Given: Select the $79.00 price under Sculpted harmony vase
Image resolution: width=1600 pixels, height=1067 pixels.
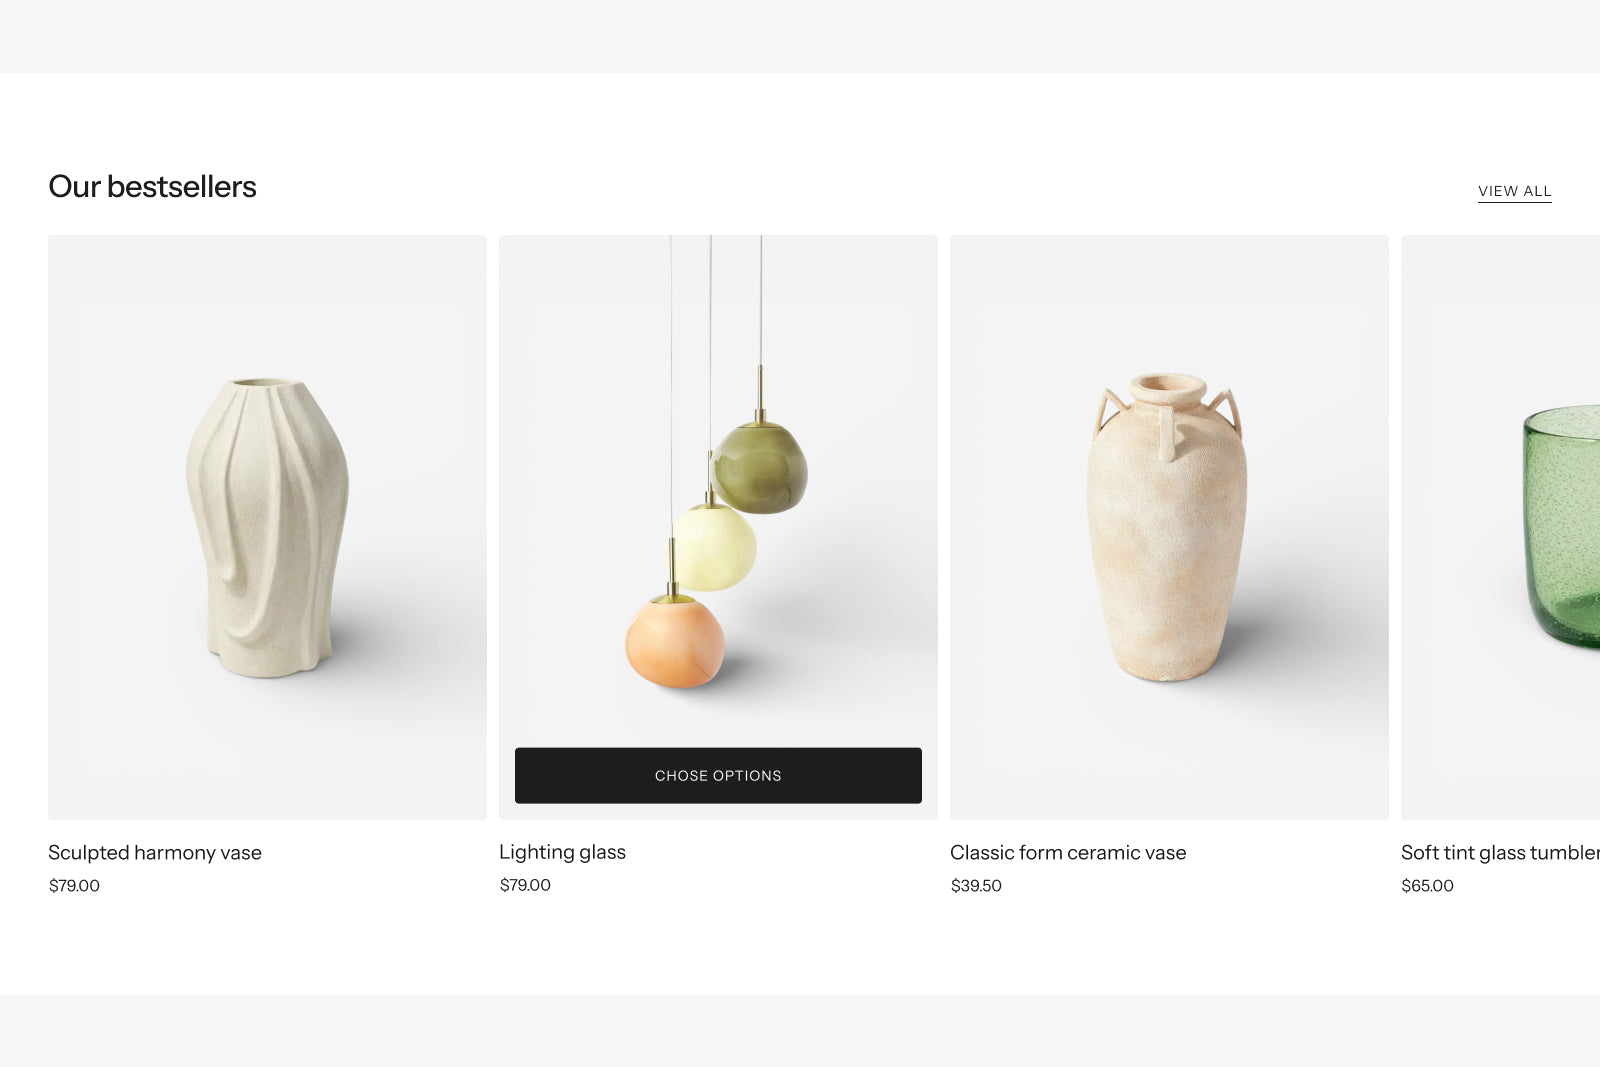Looking at the screenshot, I should tap(74, 886).
